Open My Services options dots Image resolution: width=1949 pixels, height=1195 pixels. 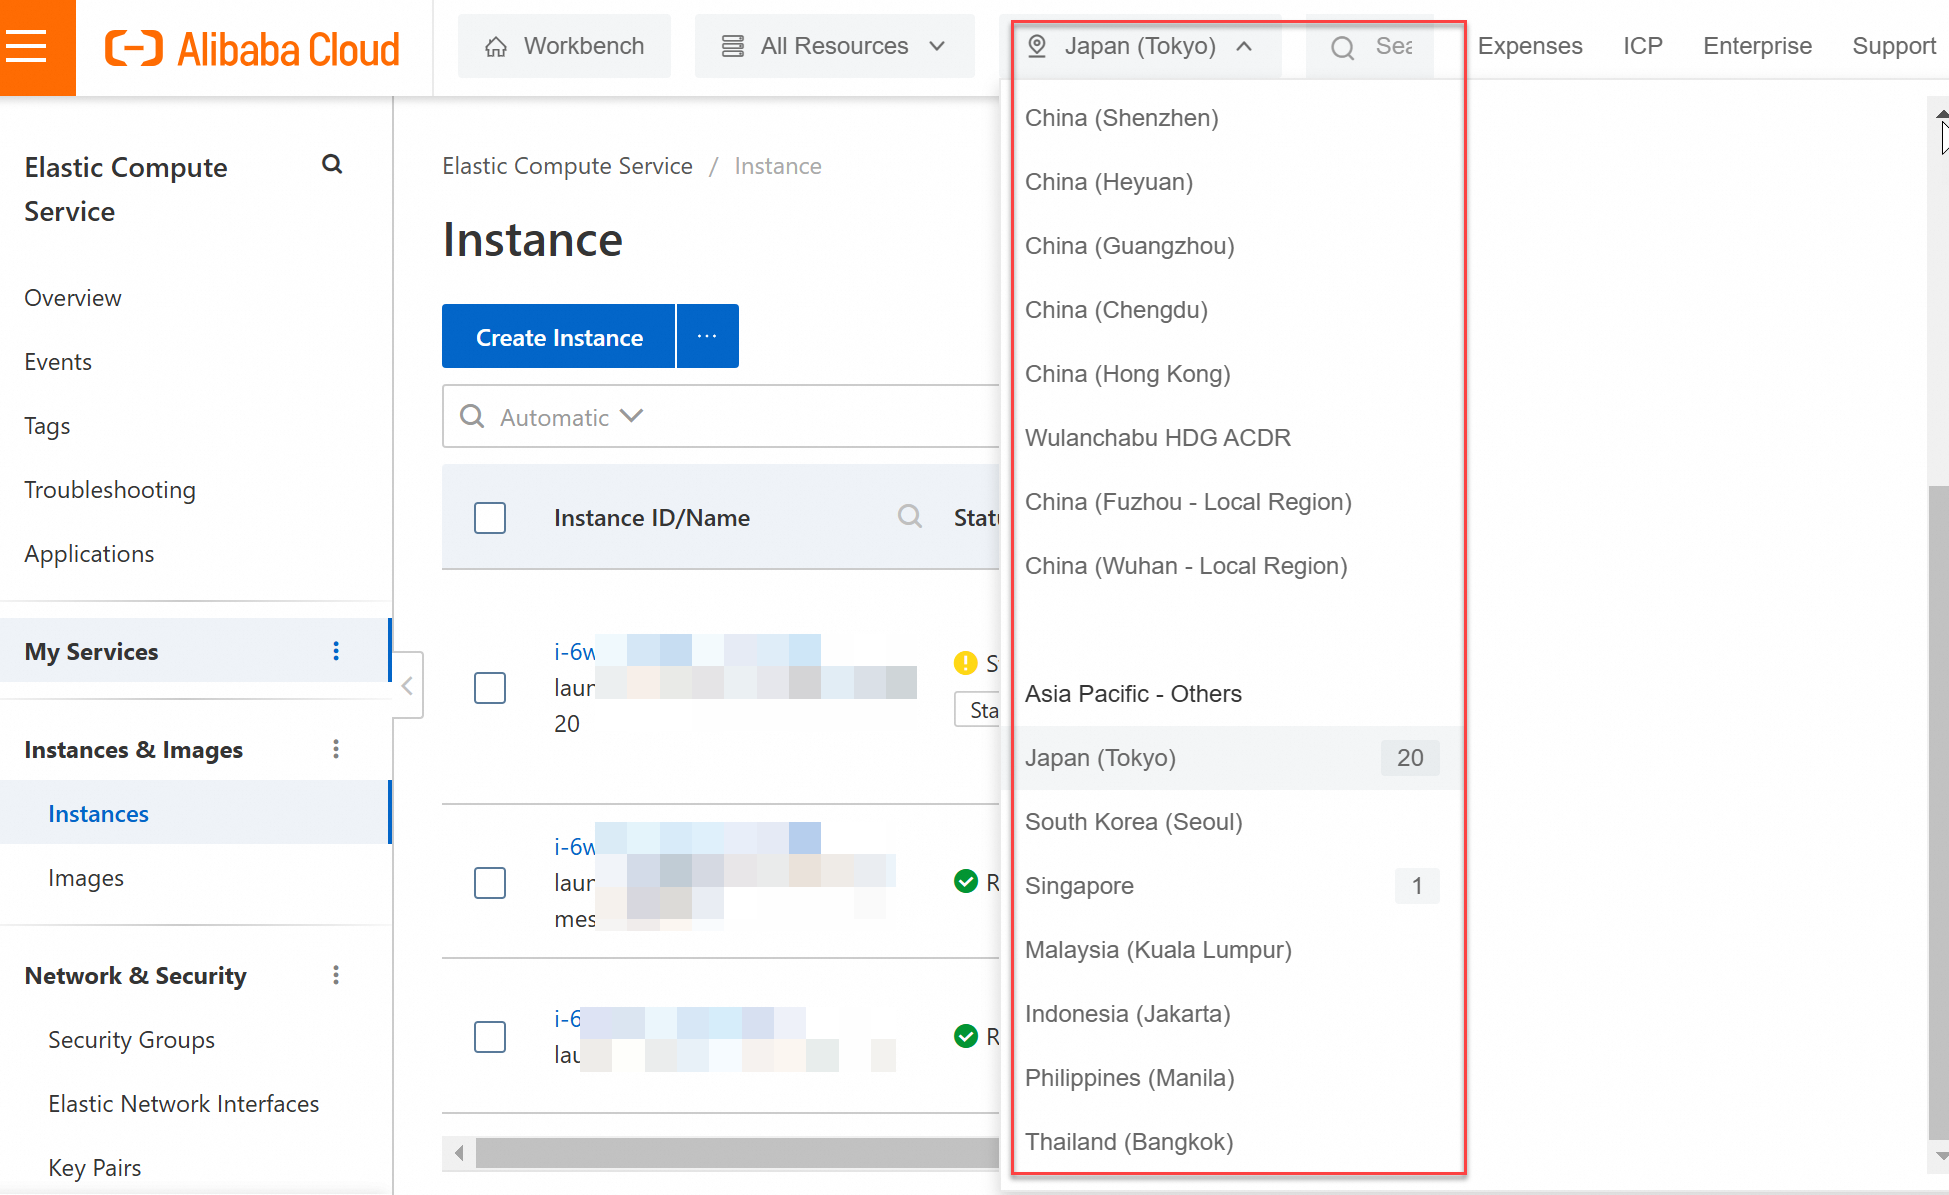click(x=336, y=652)
